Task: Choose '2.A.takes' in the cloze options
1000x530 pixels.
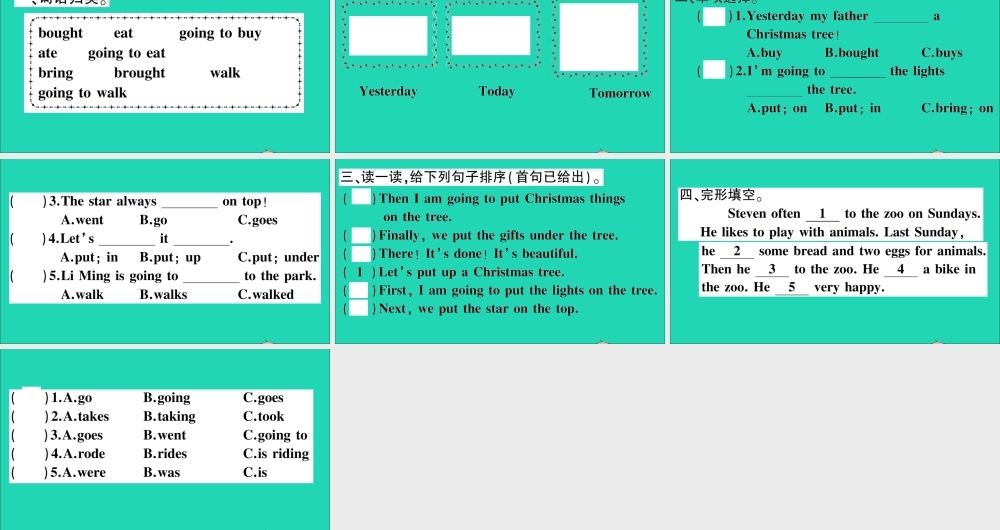Action: tap(80, 416)
